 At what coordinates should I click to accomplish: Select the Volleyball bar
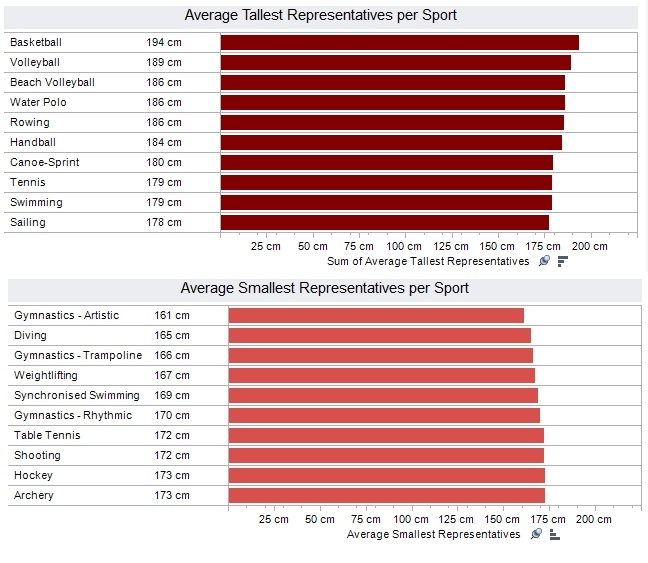(395, 62)
